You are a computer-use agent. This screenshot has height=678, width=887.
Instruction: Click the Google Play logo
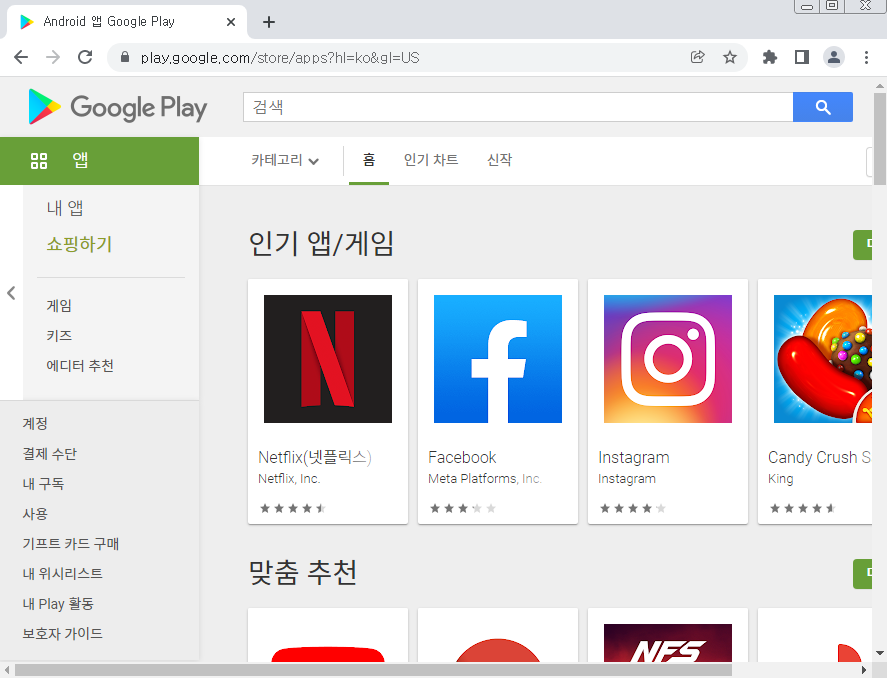click(118, 107)
